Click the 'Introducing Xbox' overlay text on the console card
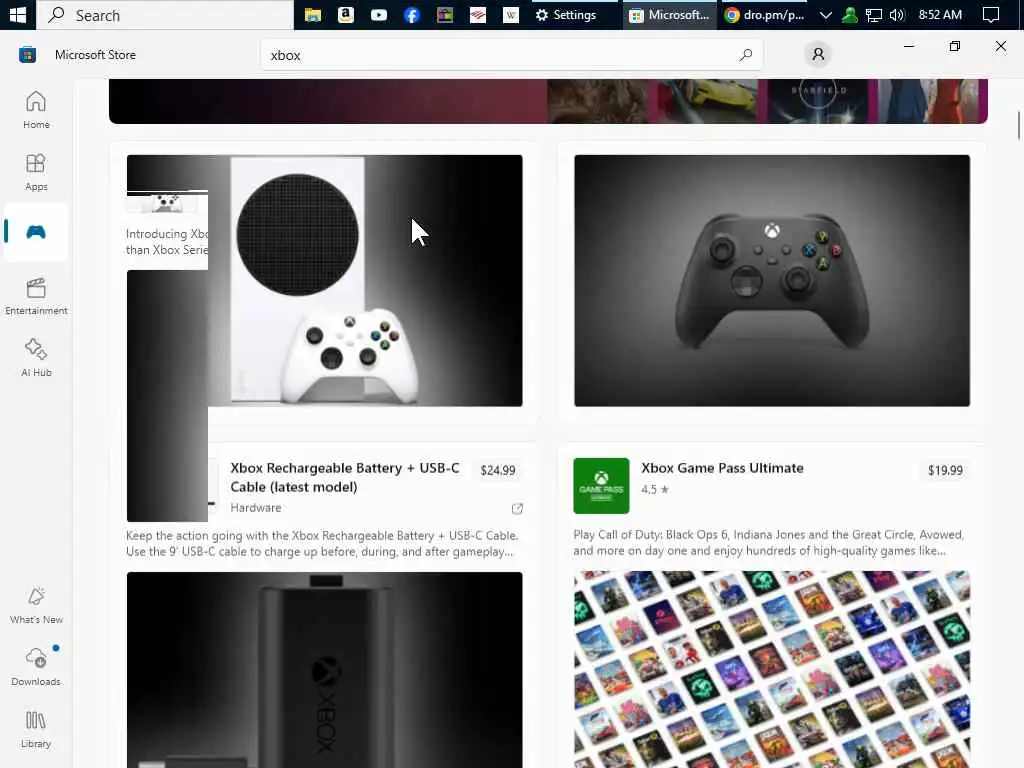The height and width of the screenshot is (768, 1024). click(167, 242)
